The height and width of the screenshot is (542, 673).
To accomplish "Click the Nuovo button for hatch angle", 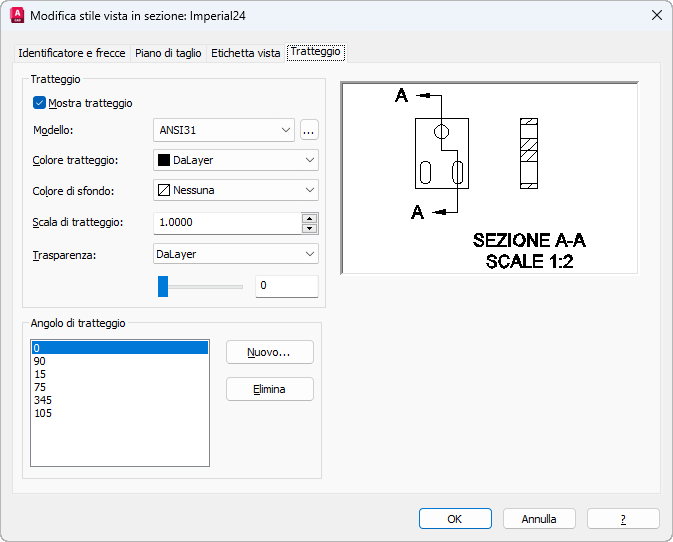I will click(x=269, y=352).
